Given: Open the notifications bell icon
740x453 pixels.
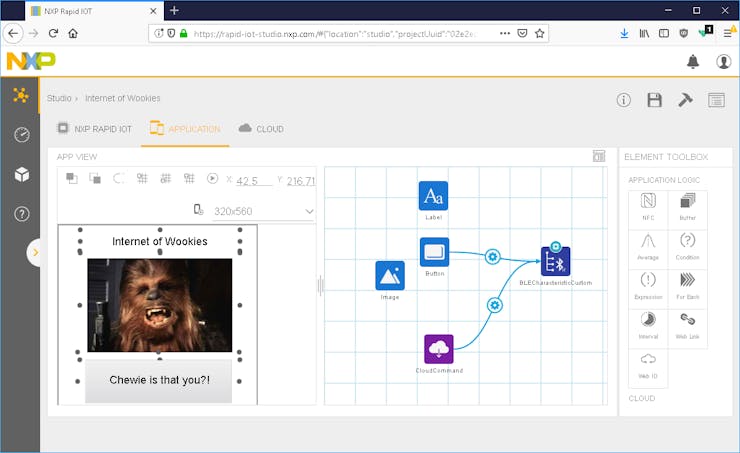Looking at the screenshot, I should (x=692, y=62).
